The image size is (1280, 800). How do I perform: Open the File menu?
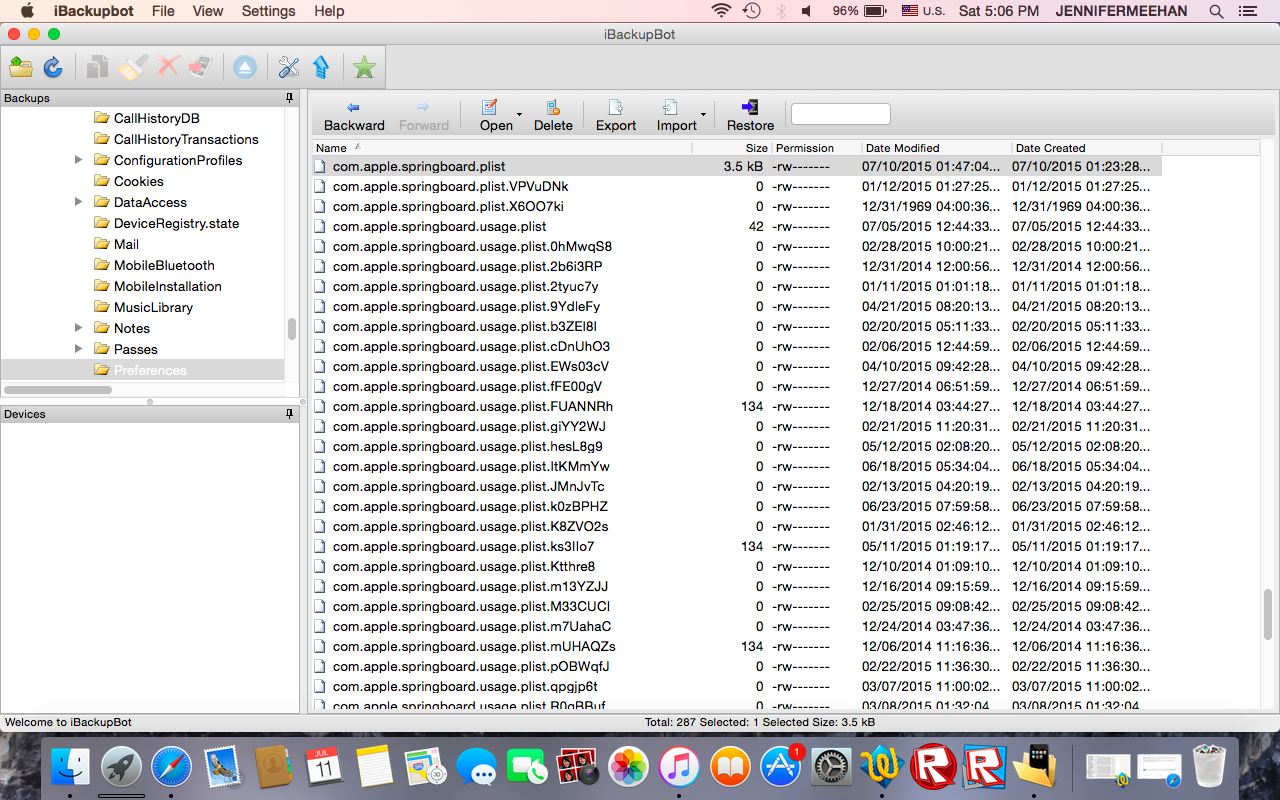pyautogui.click(x=163, y=11)
